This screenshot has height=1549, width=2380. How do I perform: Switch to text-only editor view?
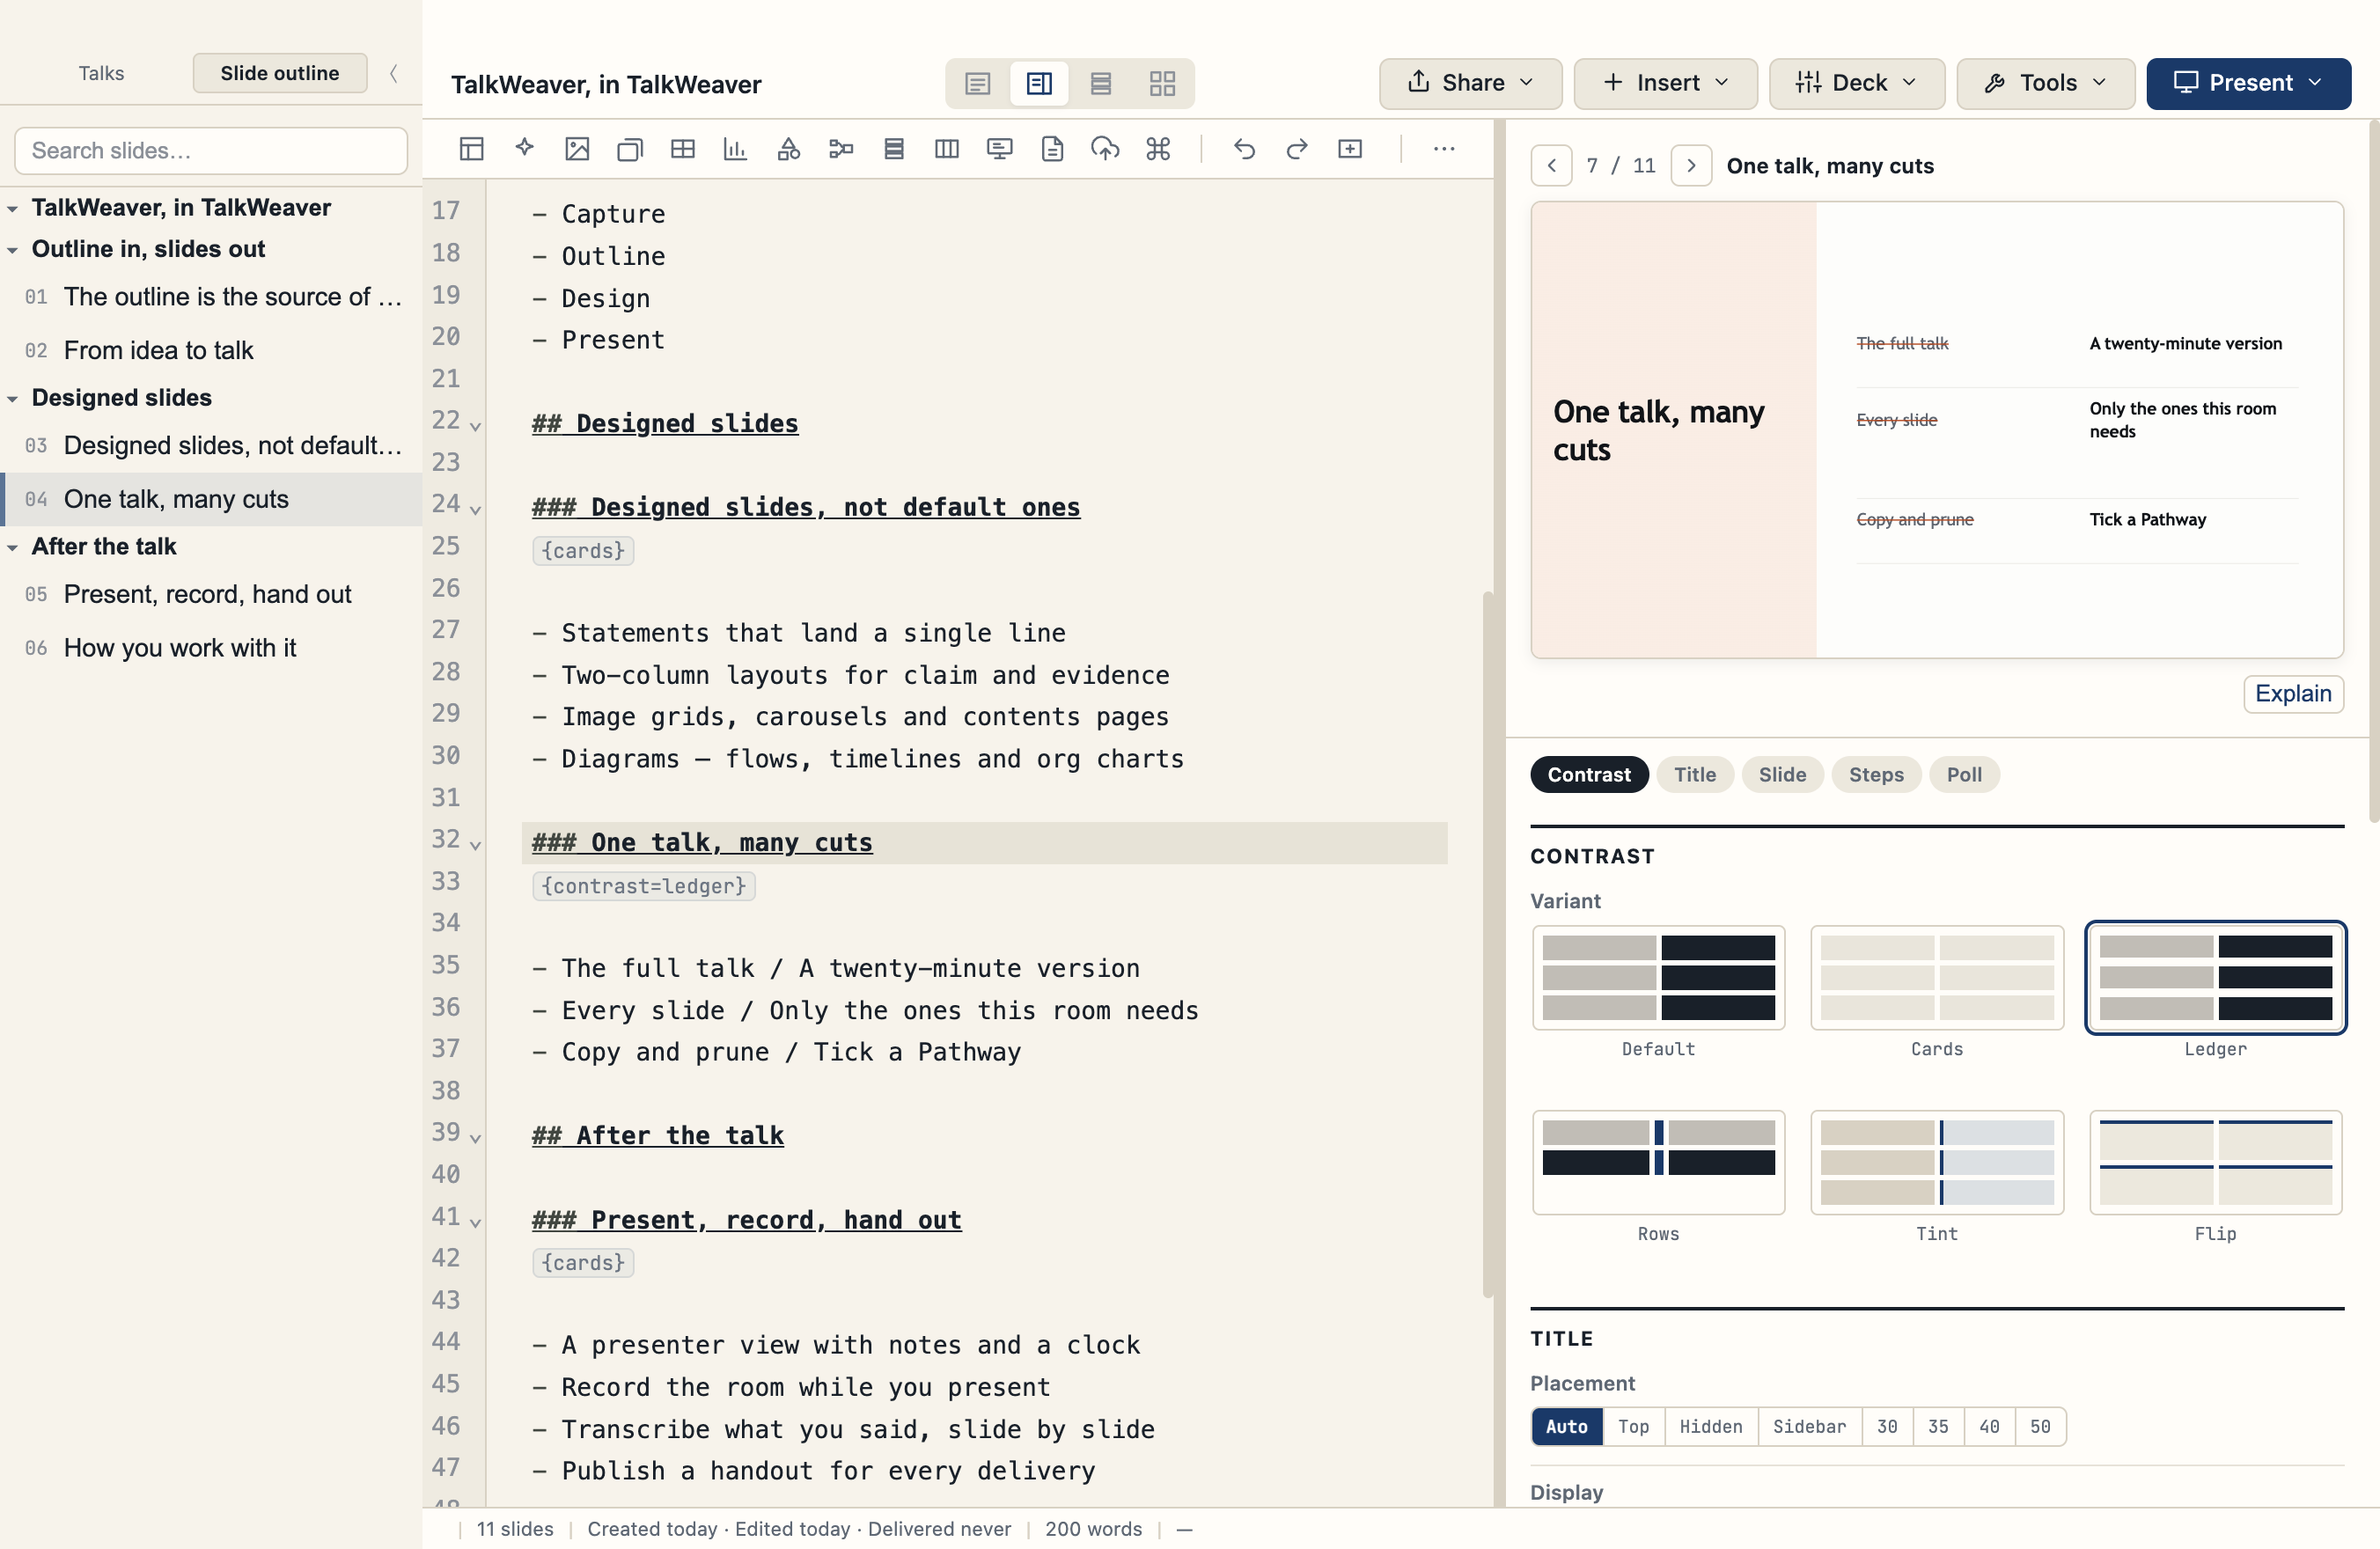pos(978,83)
